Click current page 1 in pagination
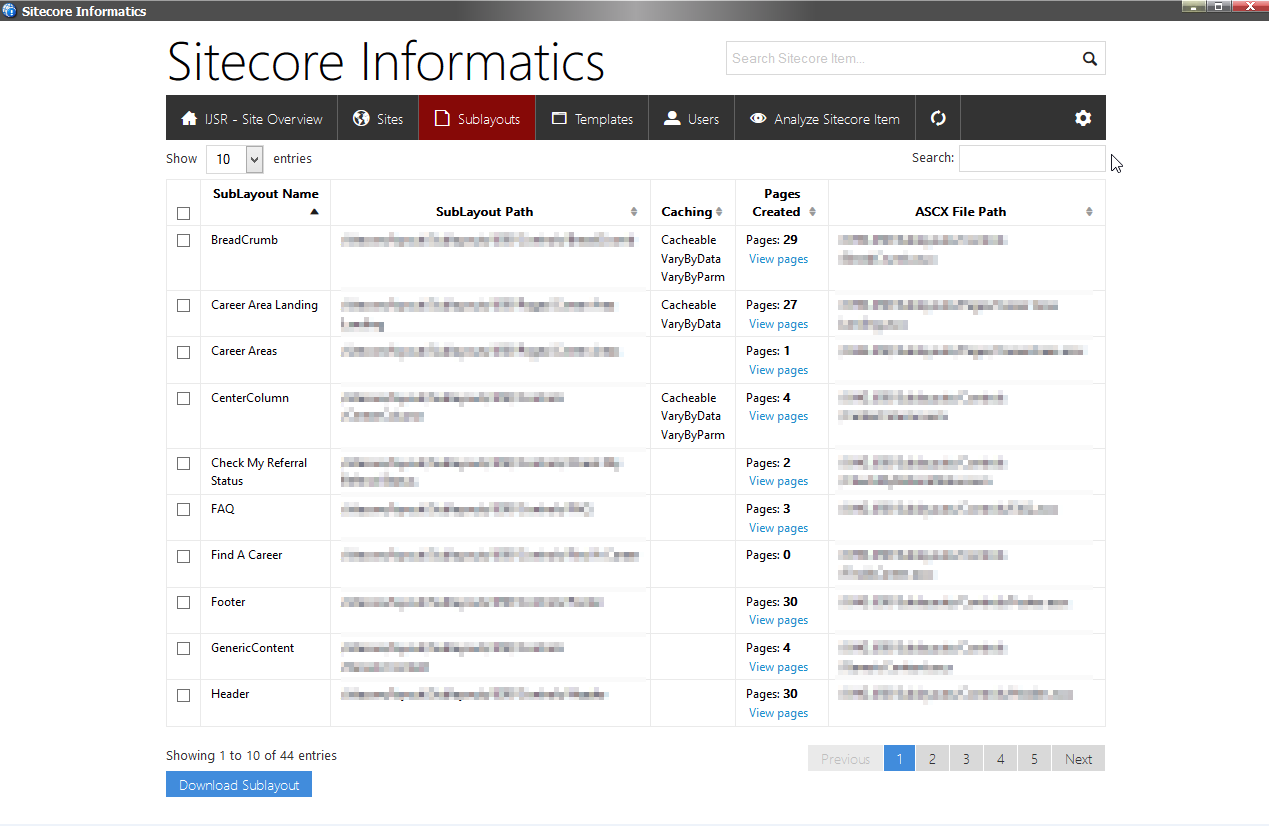 point(899,759)
